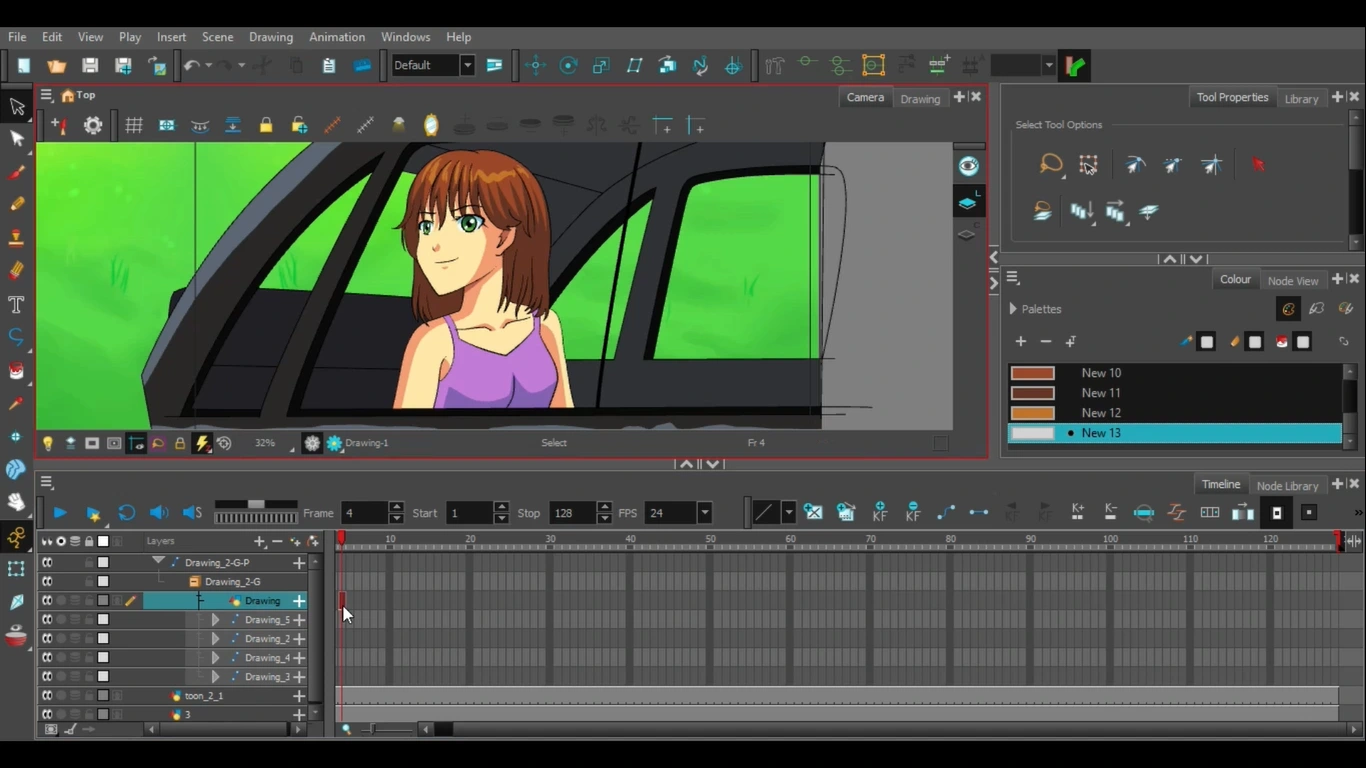Viewport: 1366px width, 768px height.
Task: Expand the Drawing_5 layer
Action: pyautogui.click(x=215, y=620)
